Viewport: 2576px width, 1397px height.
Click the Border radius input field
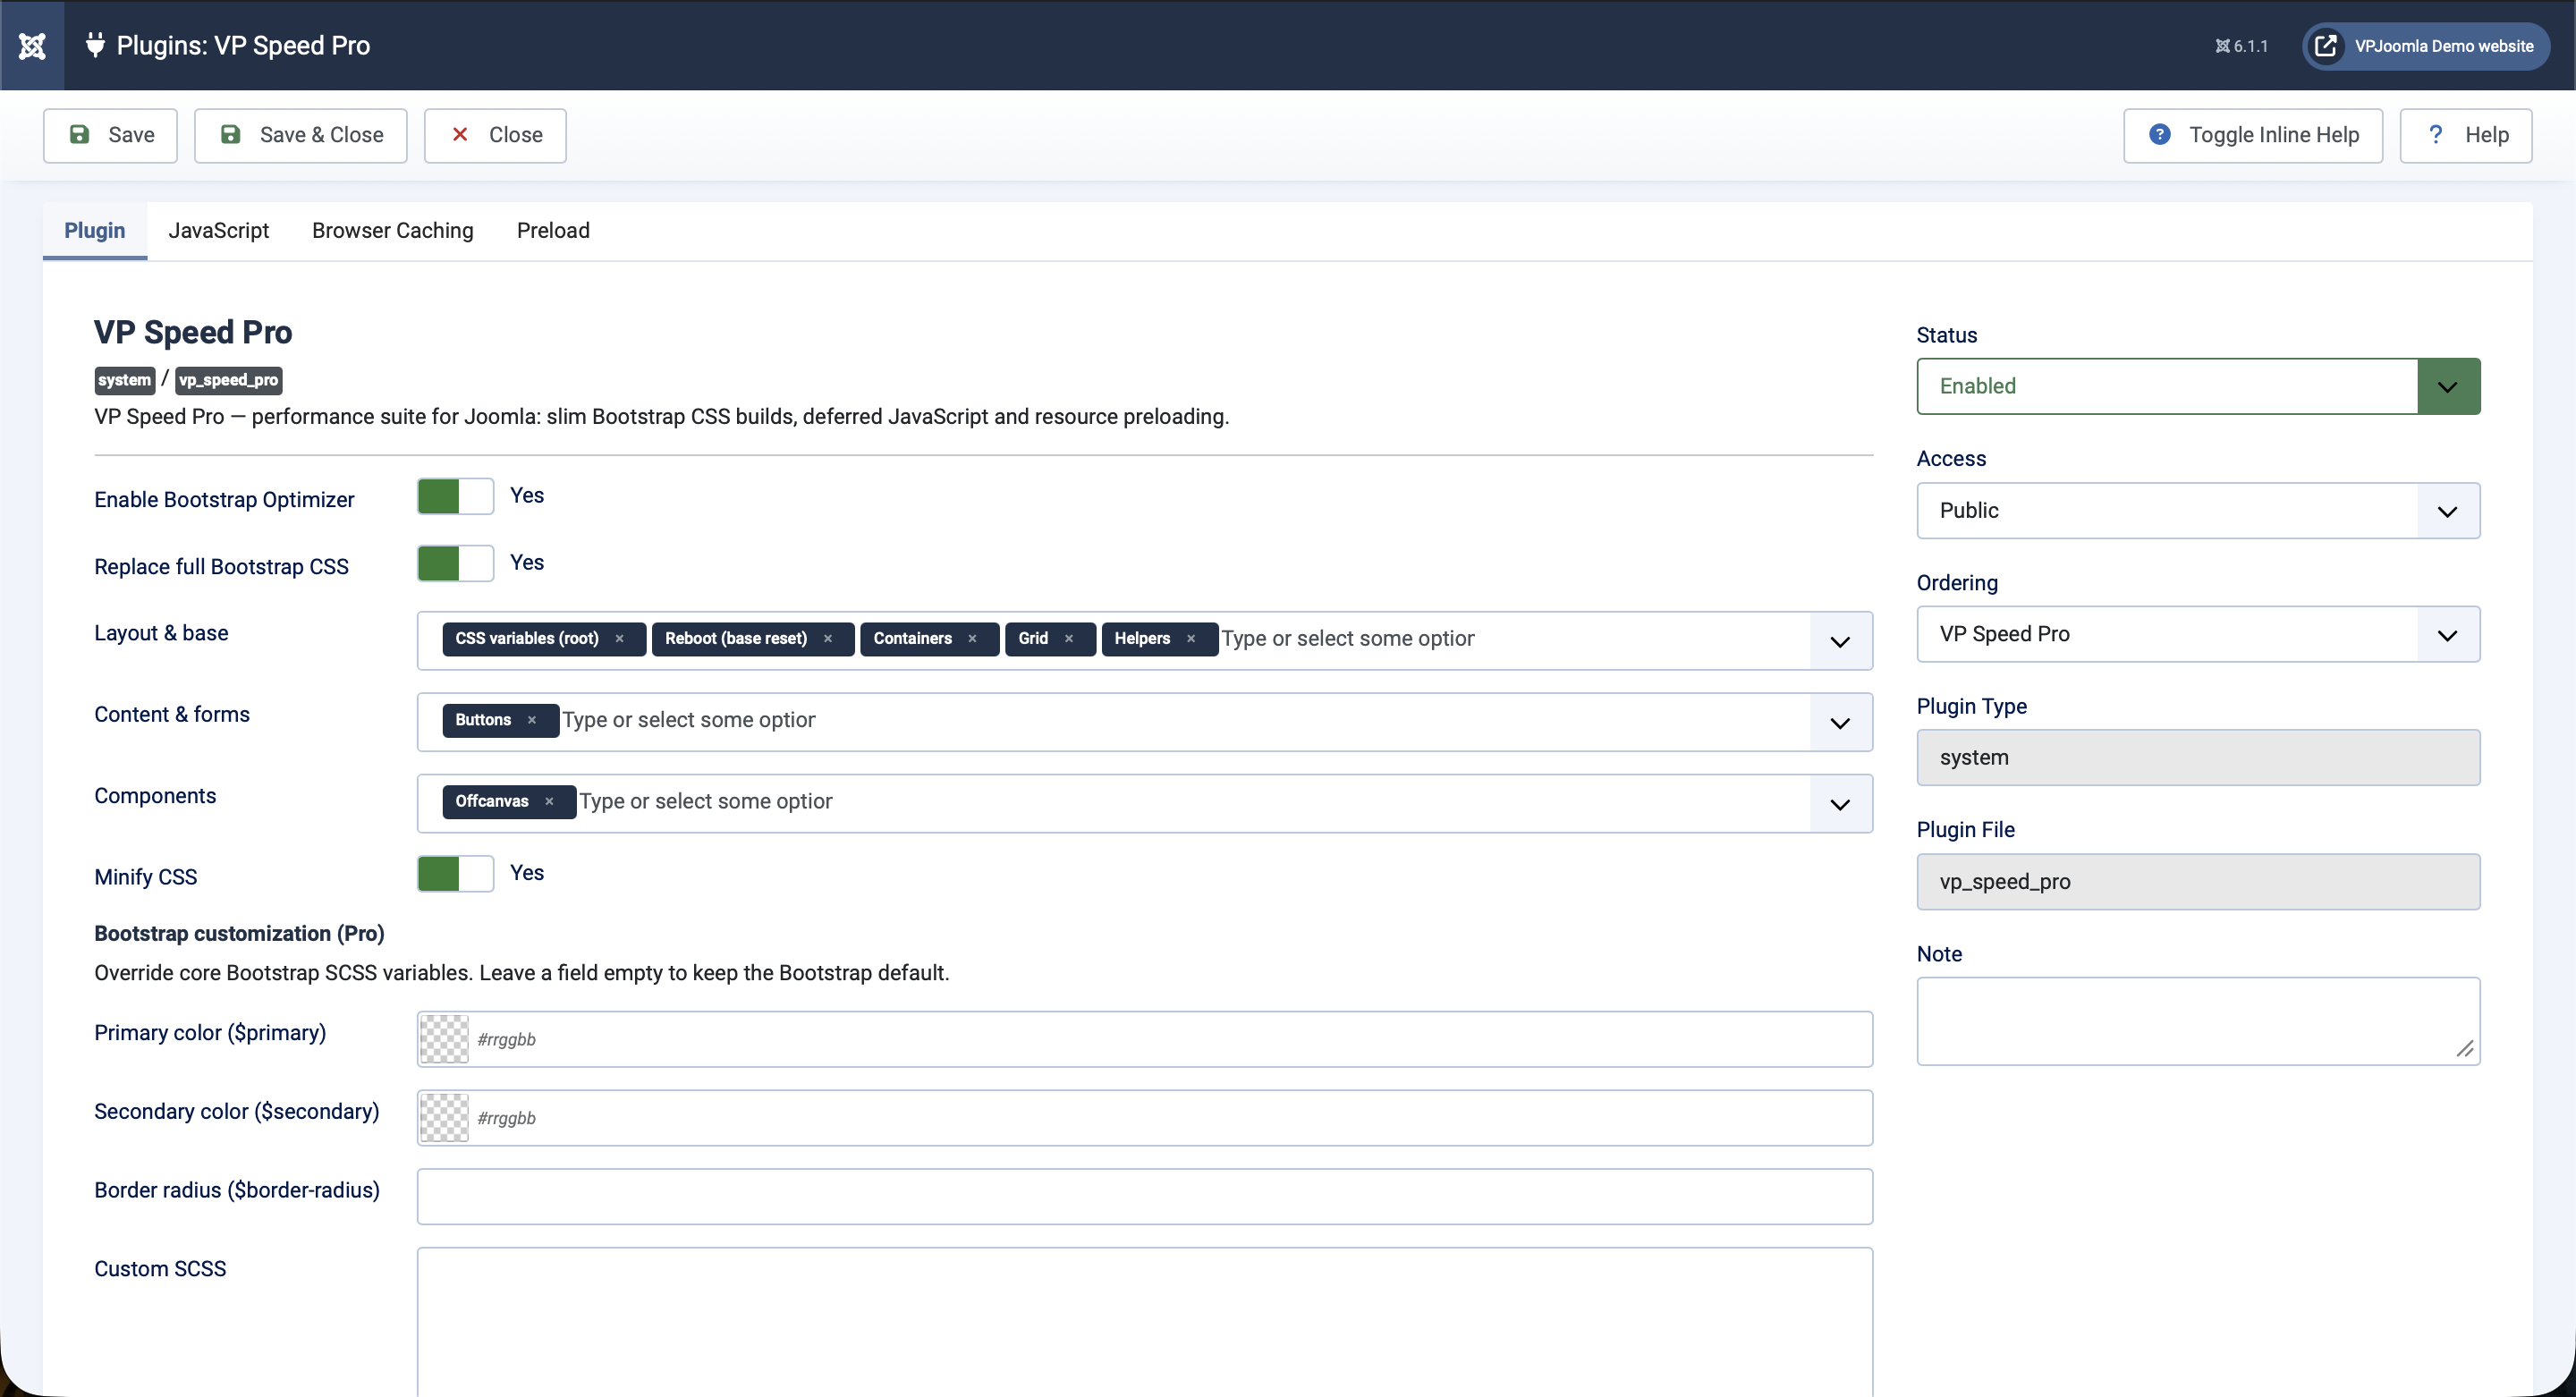[x=1145, y=1198]
